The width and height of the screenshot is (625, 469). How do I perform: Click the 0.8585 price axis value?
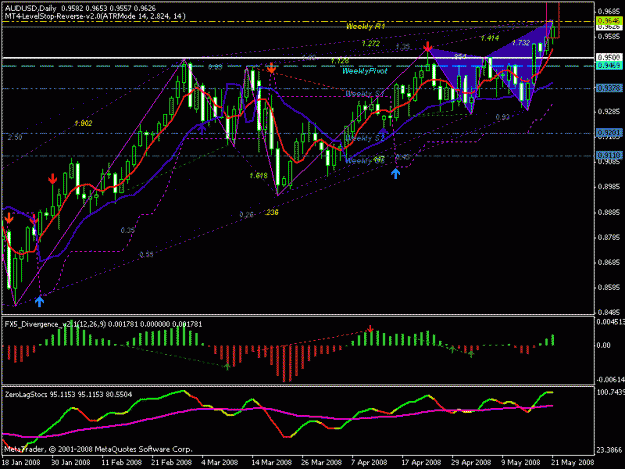click(x=609, y=287)
